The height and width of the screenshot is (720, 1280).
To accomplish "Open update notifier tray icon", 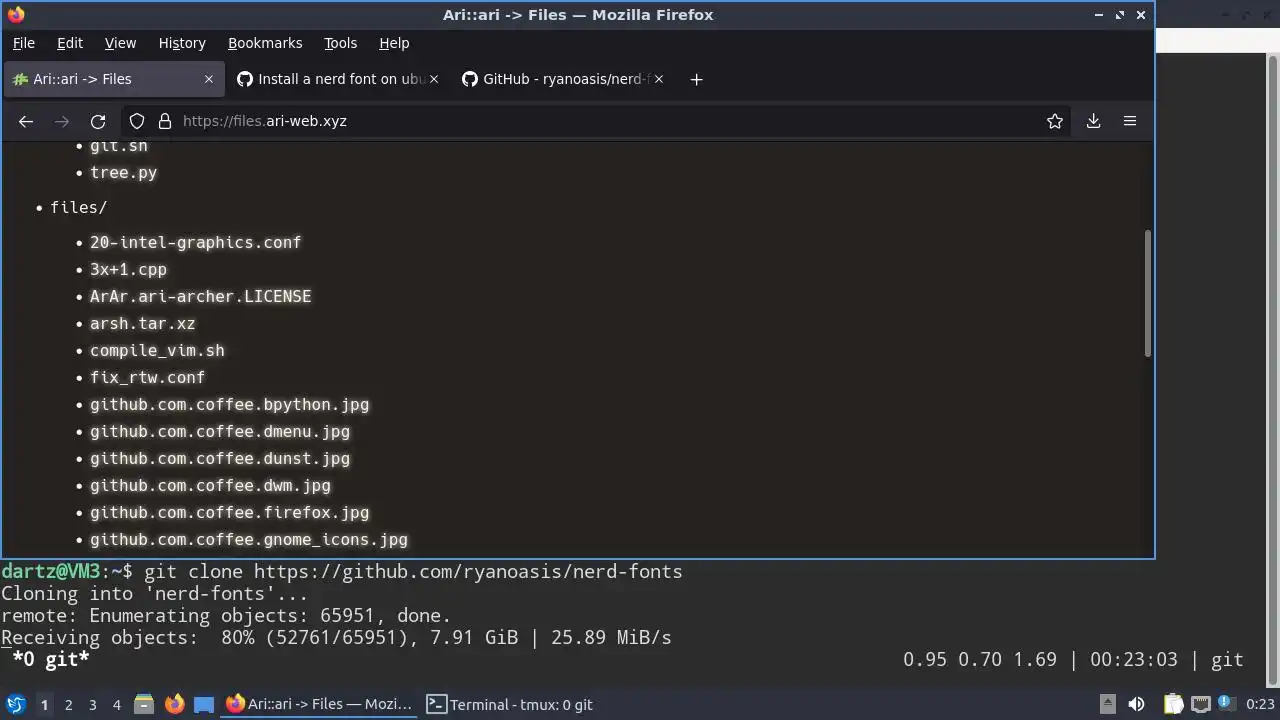I will point(1225,704).
